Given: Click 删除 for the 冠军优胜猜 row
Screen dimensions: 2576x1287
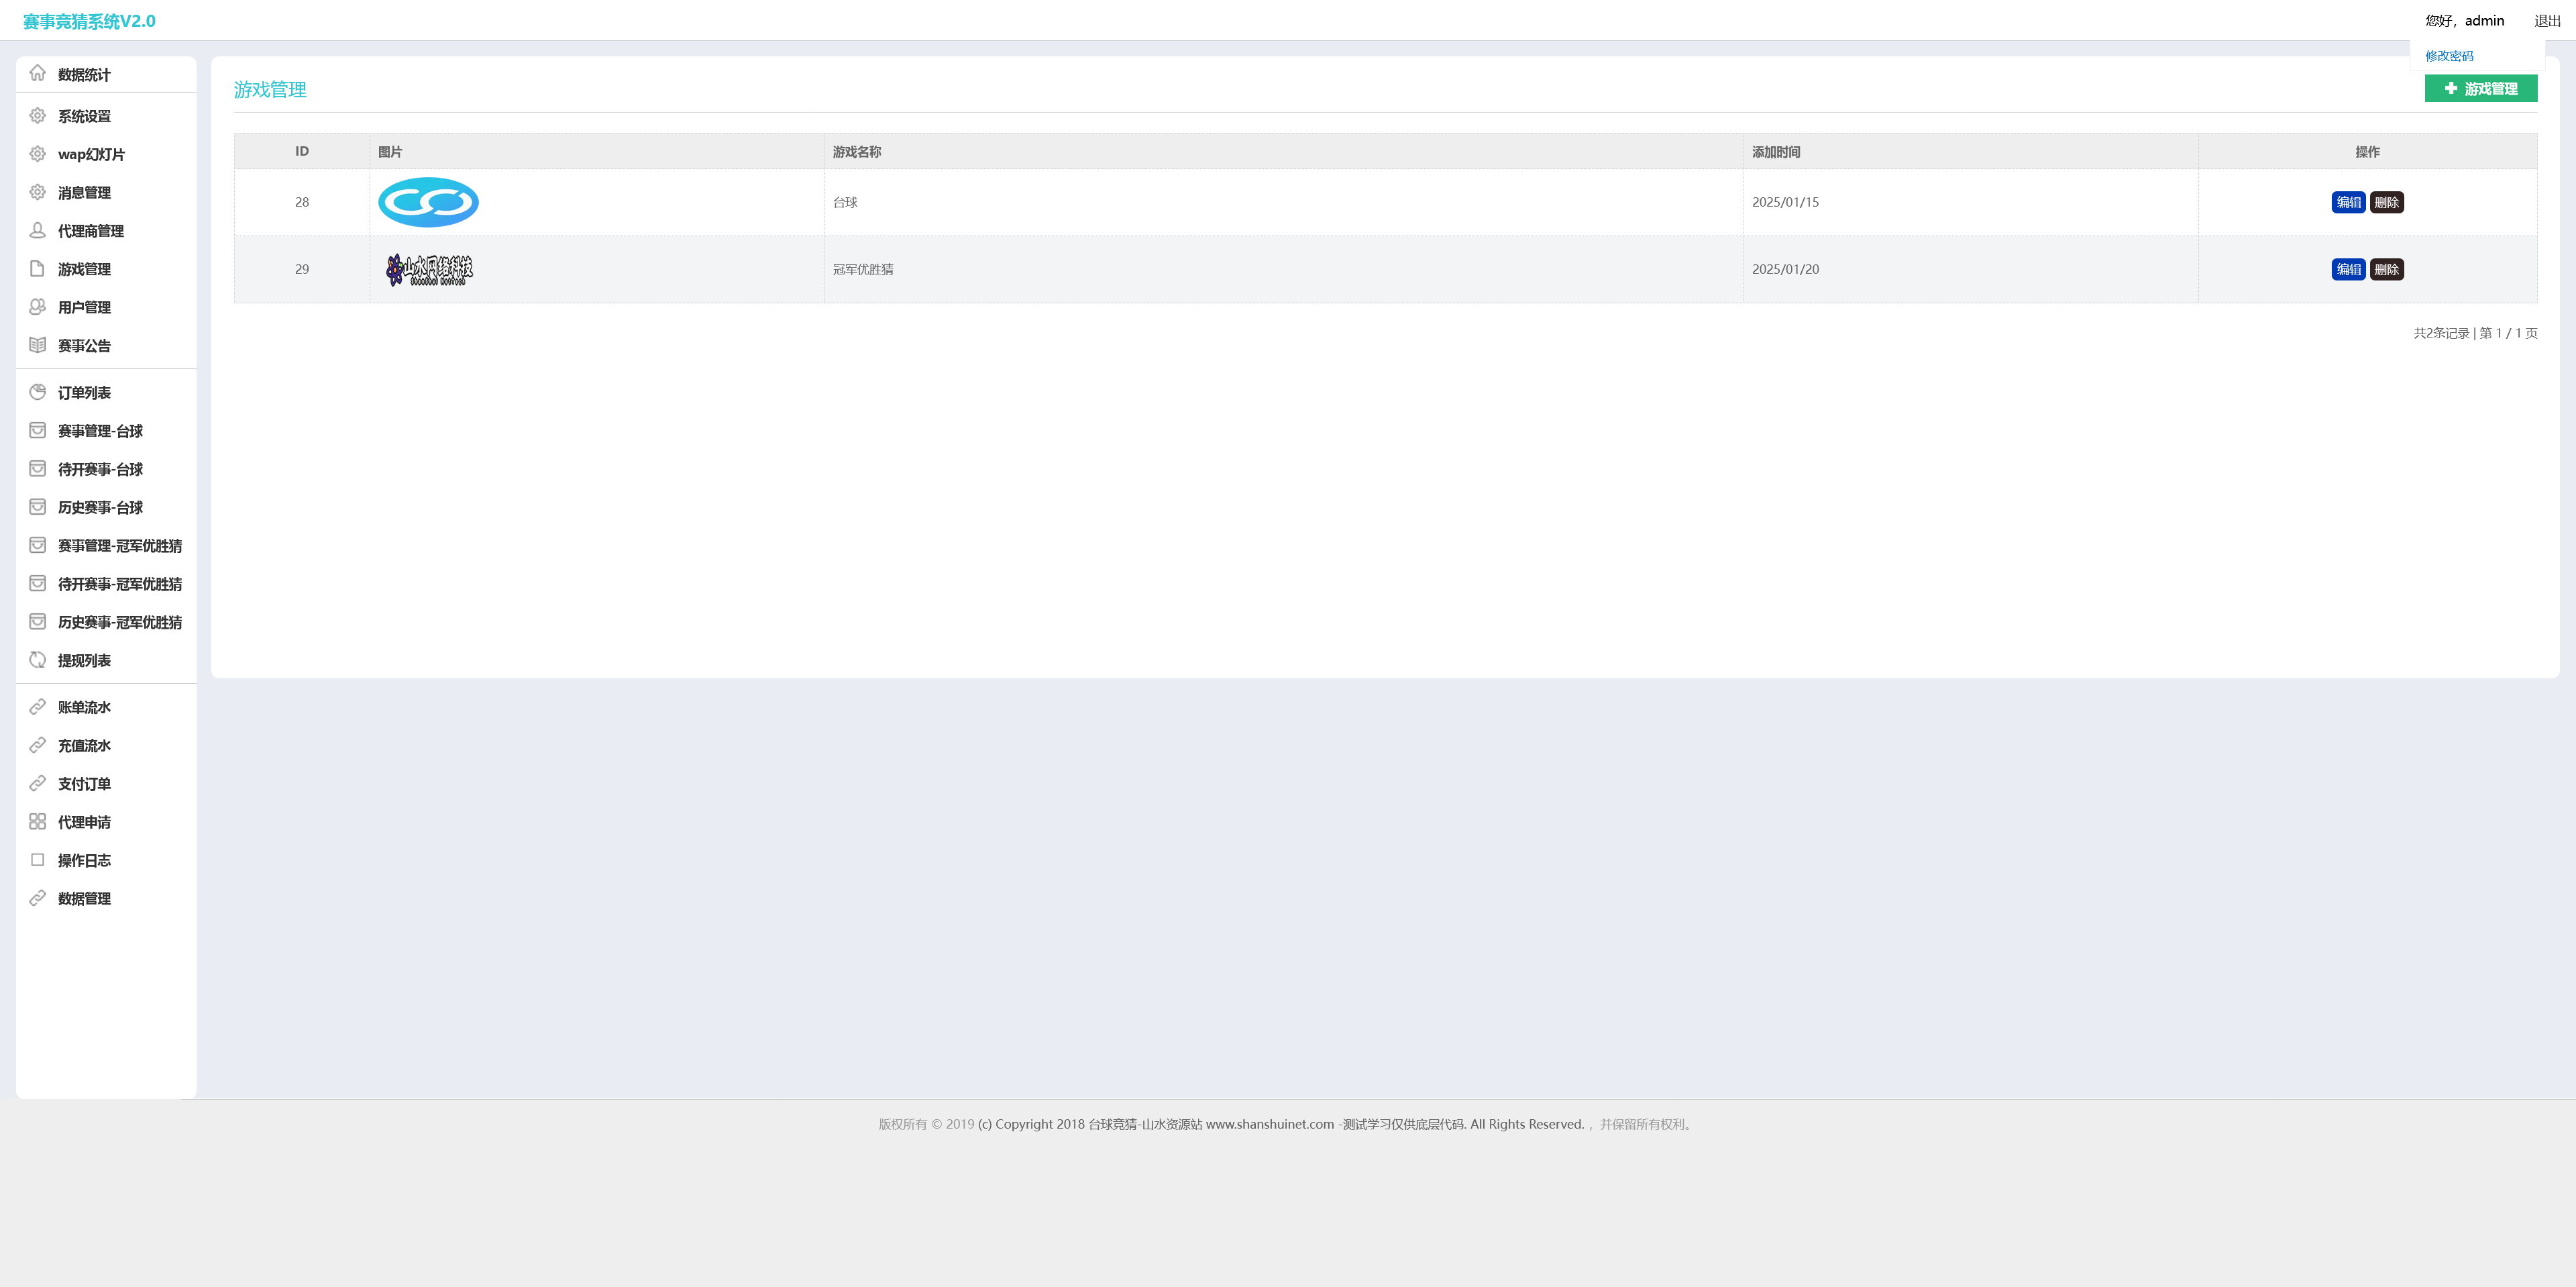Looking at the screenshot, I should point(2386,269).
